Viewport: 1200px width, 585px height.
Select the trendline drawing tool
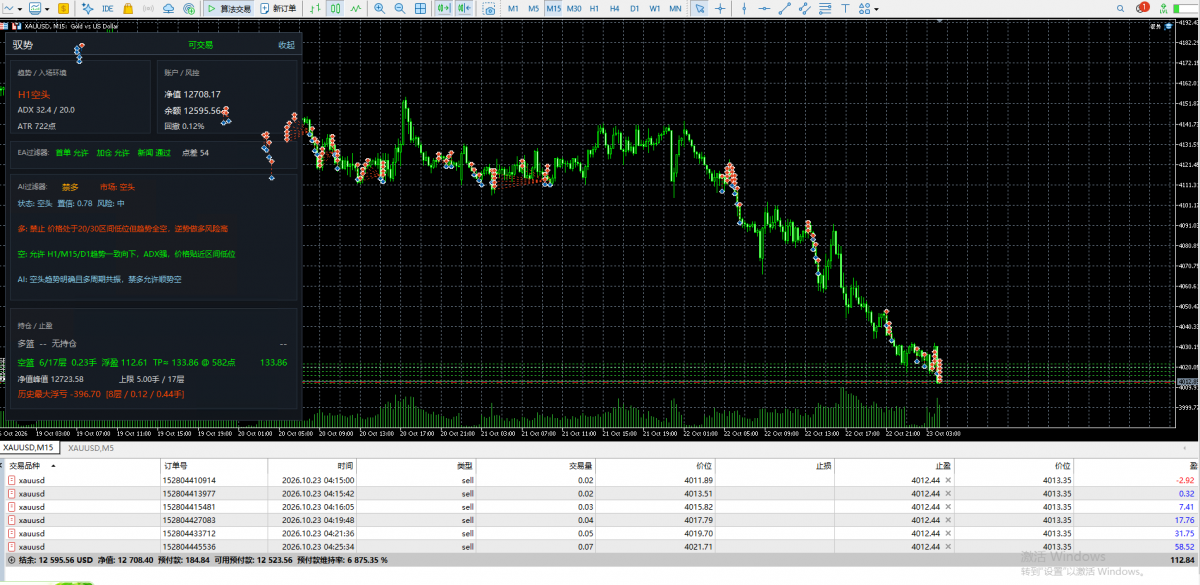[784, 8]
